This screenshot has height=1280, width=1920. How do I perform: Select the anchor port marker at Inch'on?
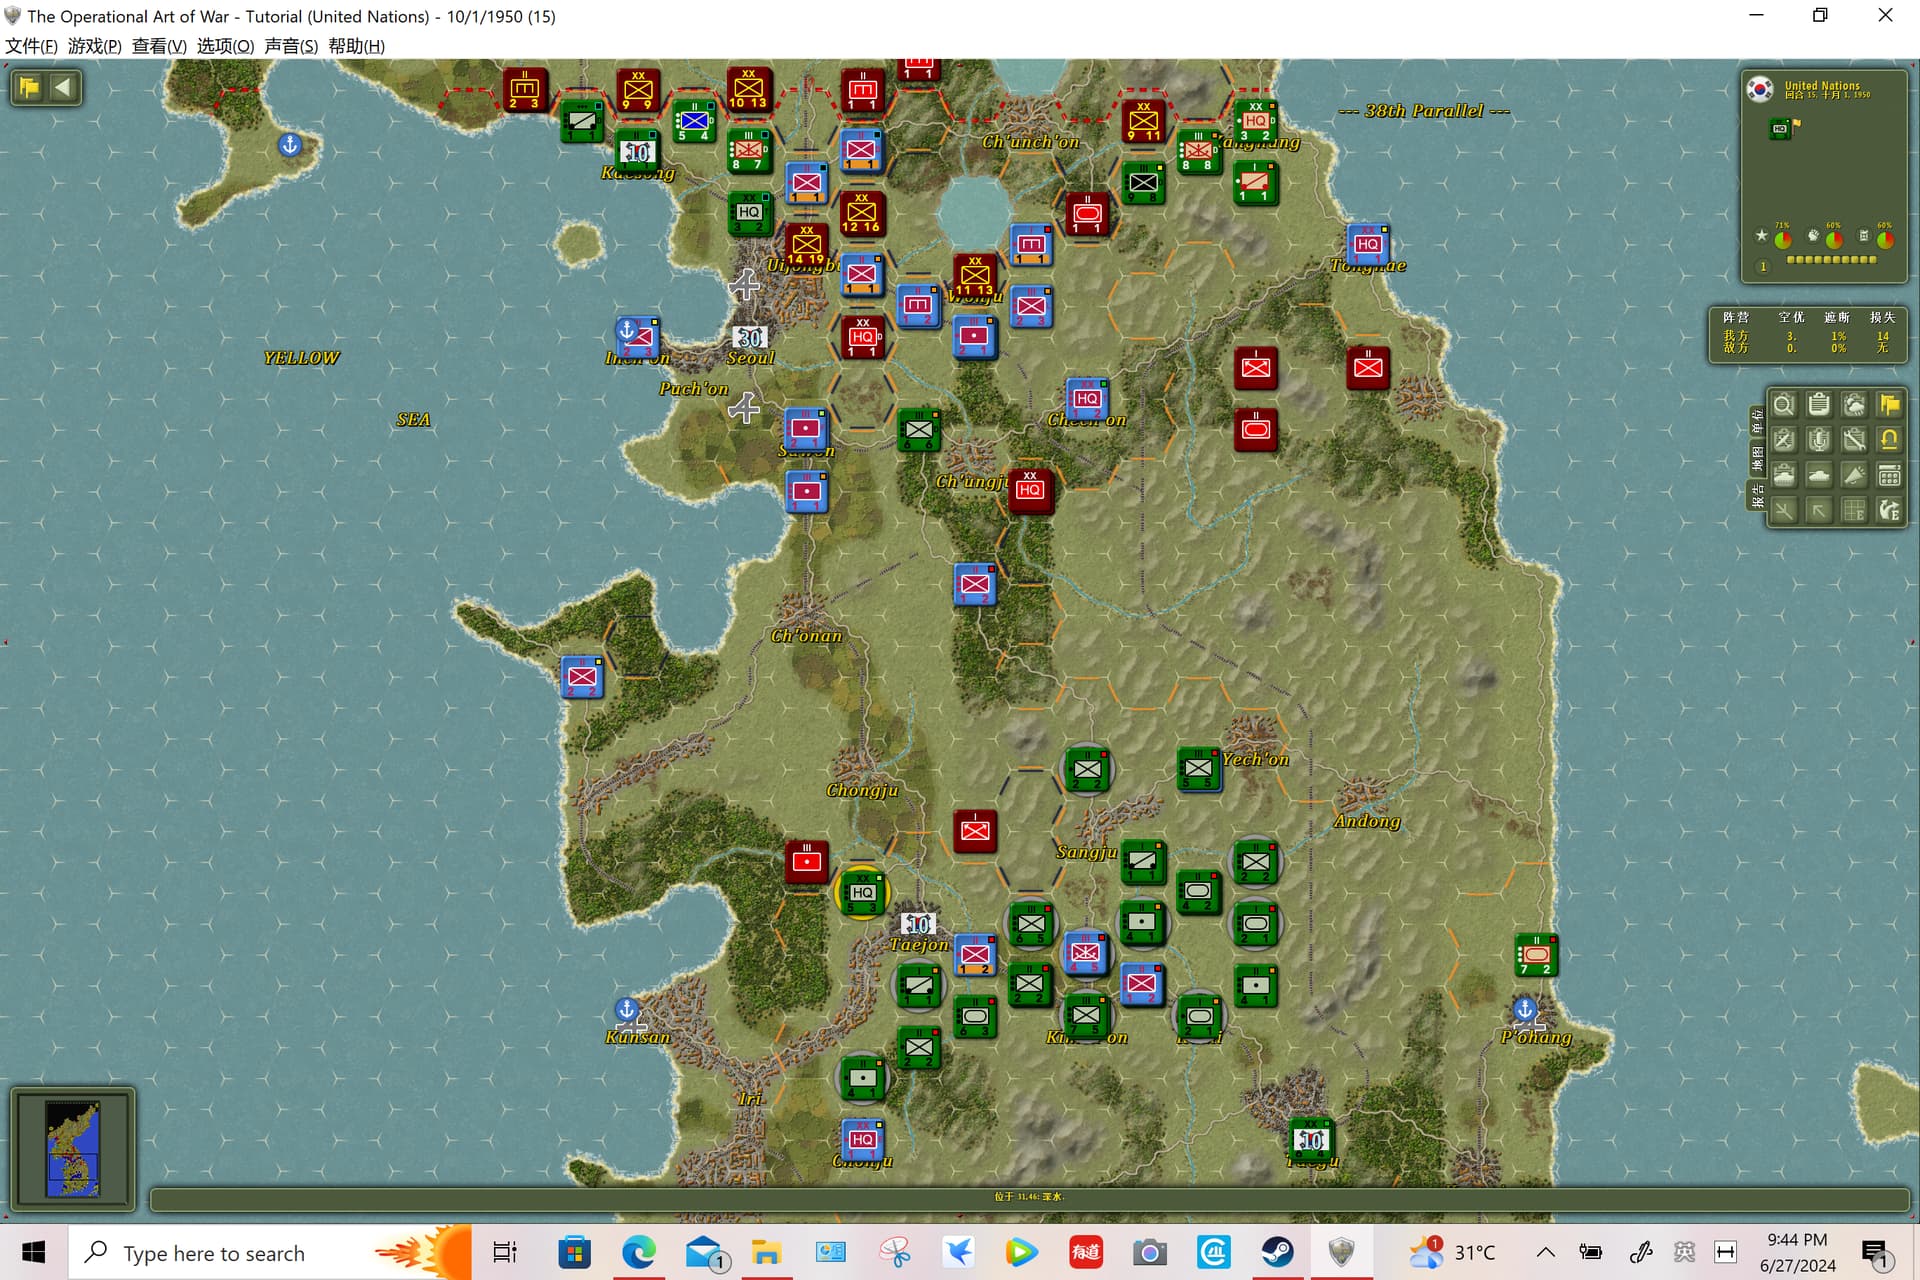[627, 329]
